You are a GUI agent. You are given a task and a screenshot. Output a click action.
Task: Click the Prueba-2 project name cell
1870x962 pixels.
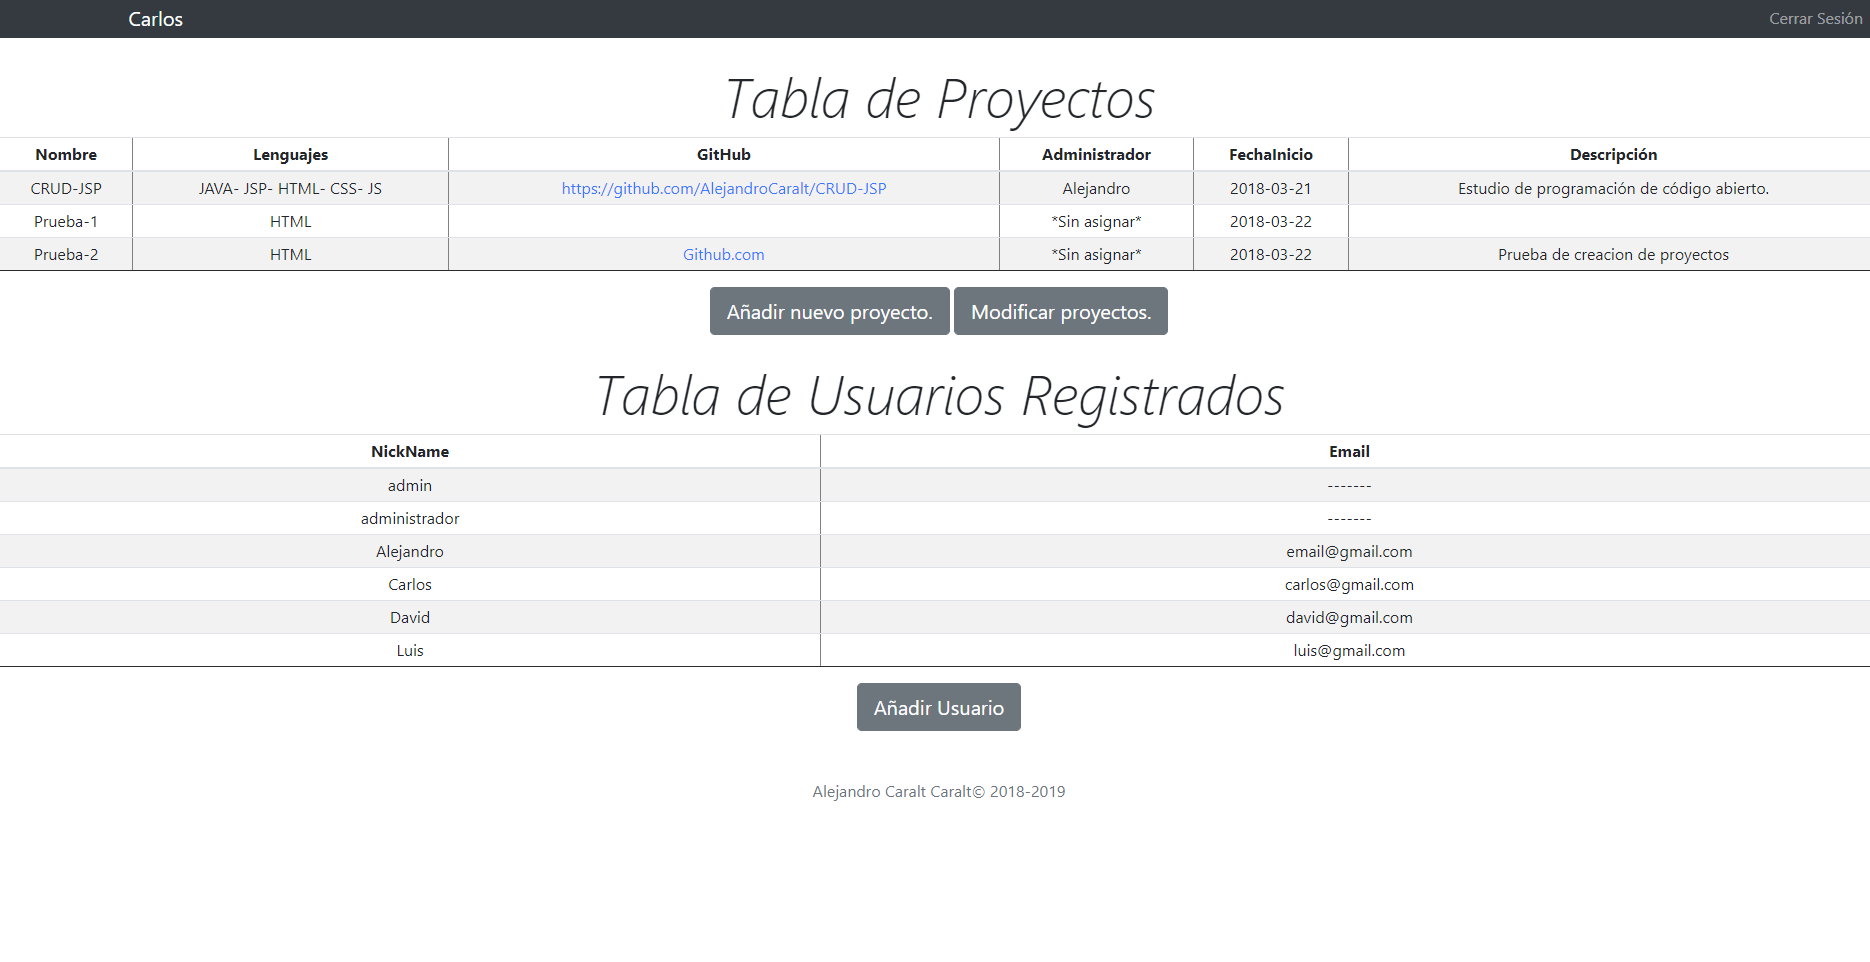pos(66,254)
